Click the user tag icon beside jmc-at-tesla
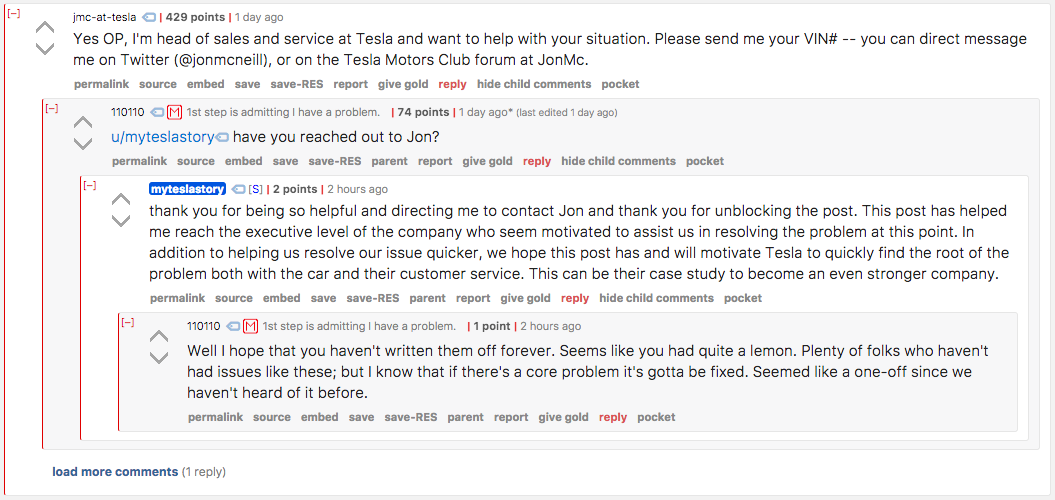This screenshot has height=500, width=1055. coord(149,17)
